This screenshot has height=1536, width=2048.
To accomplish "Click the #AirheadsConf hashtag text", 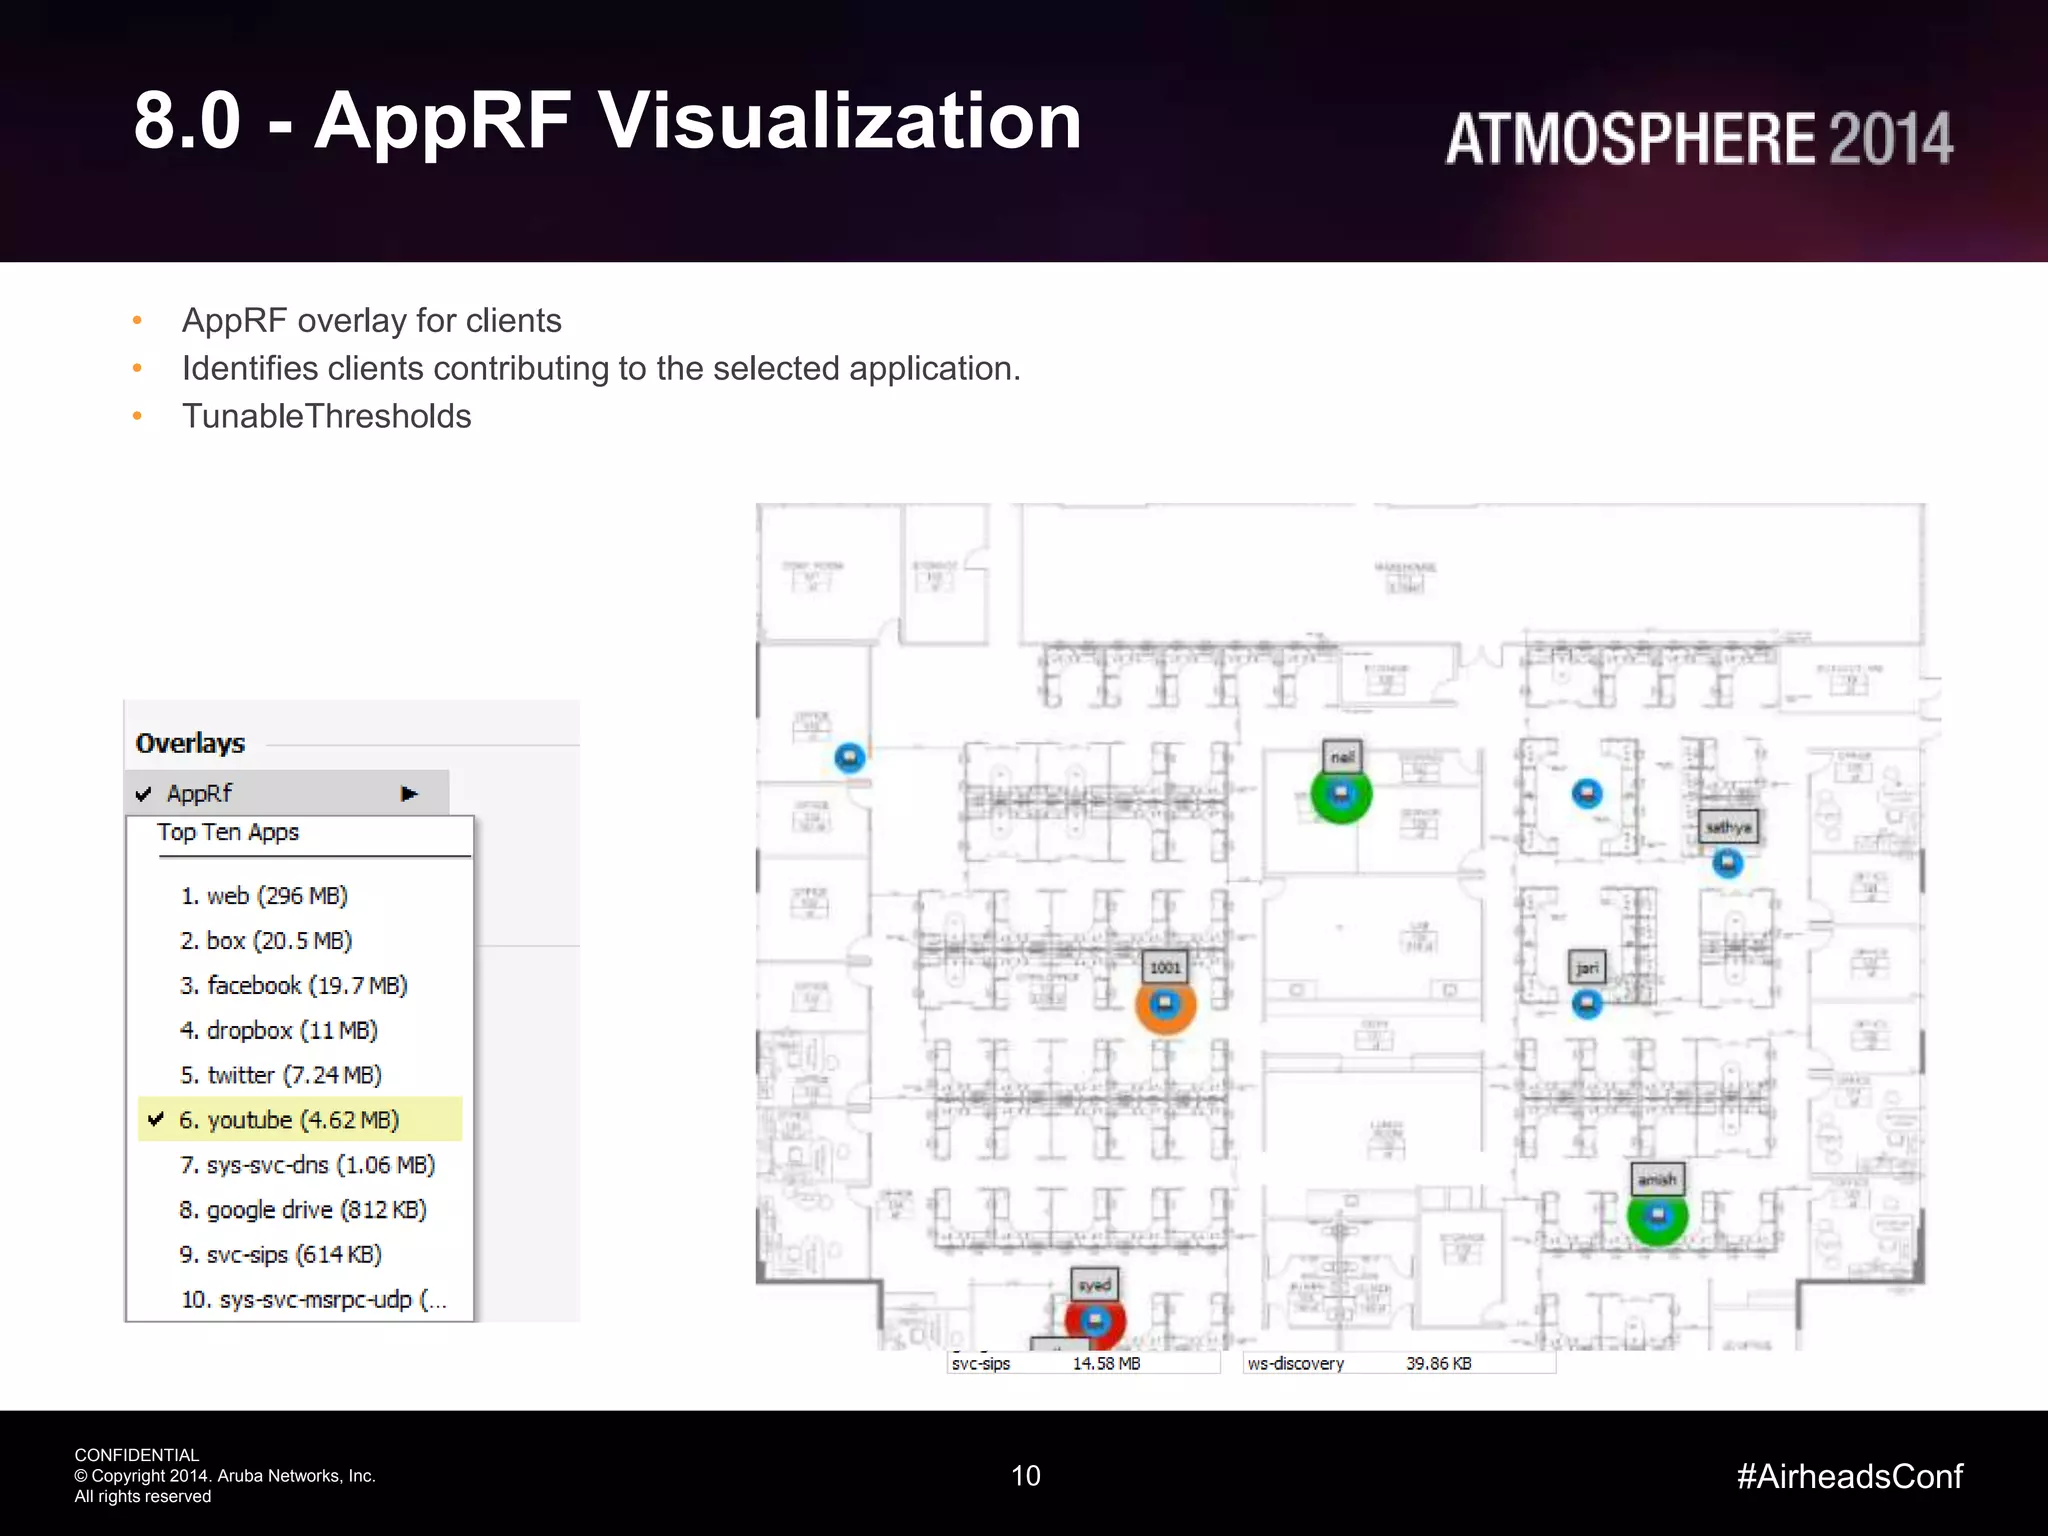I will 1850,1476.
